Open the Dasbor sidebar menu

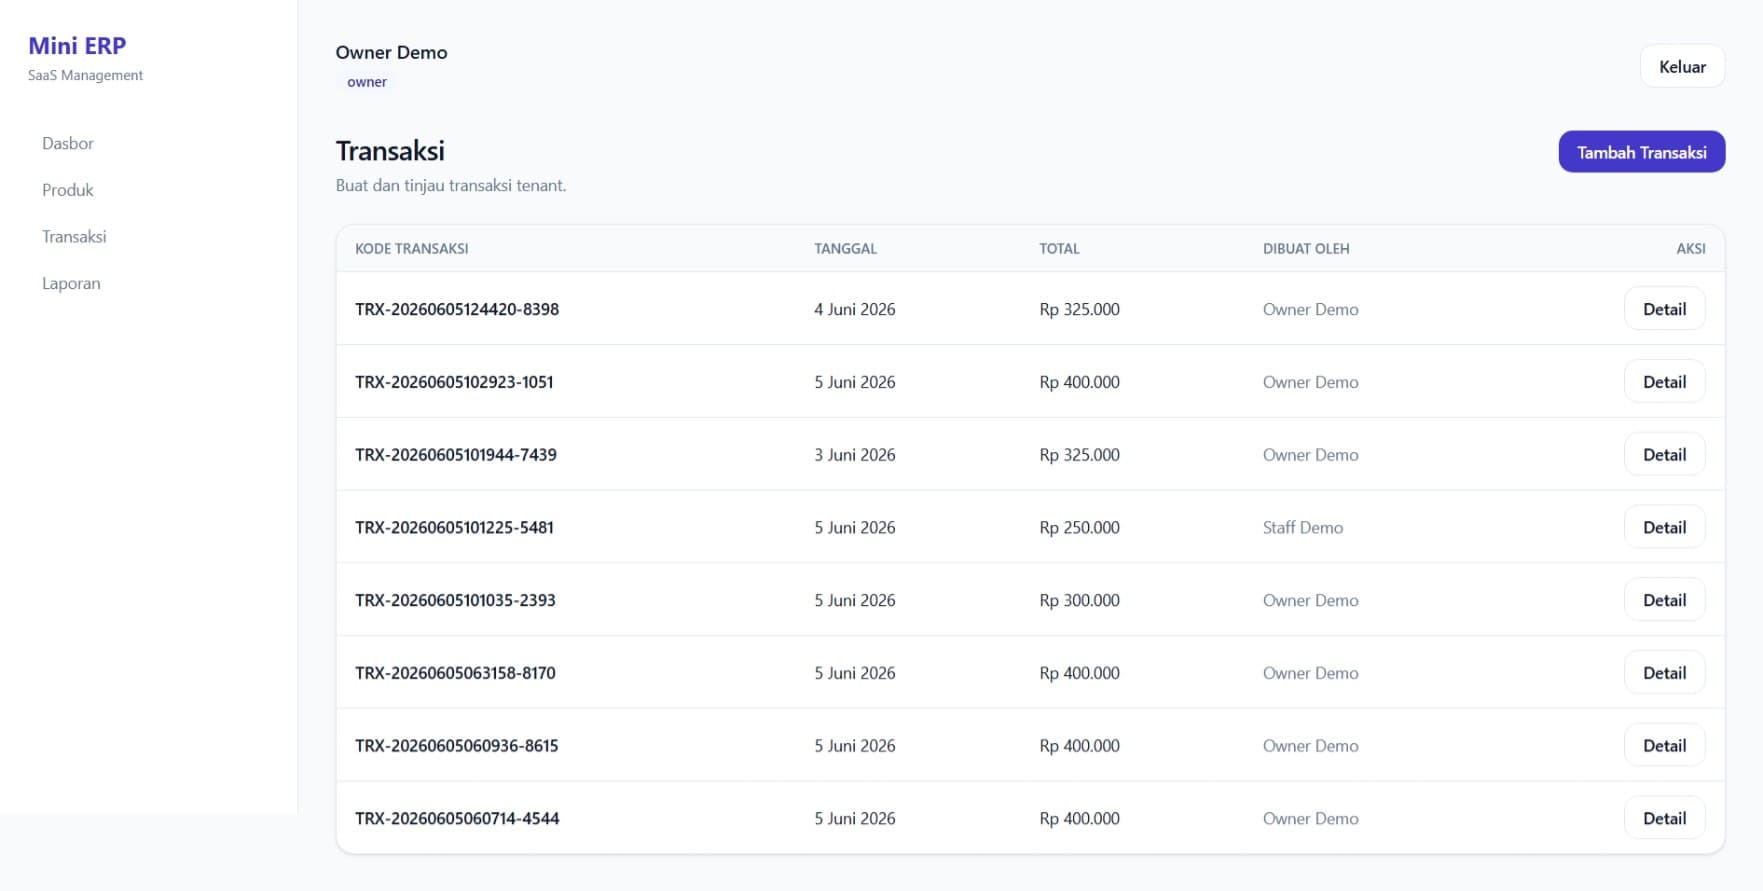[x=68, y=143]
